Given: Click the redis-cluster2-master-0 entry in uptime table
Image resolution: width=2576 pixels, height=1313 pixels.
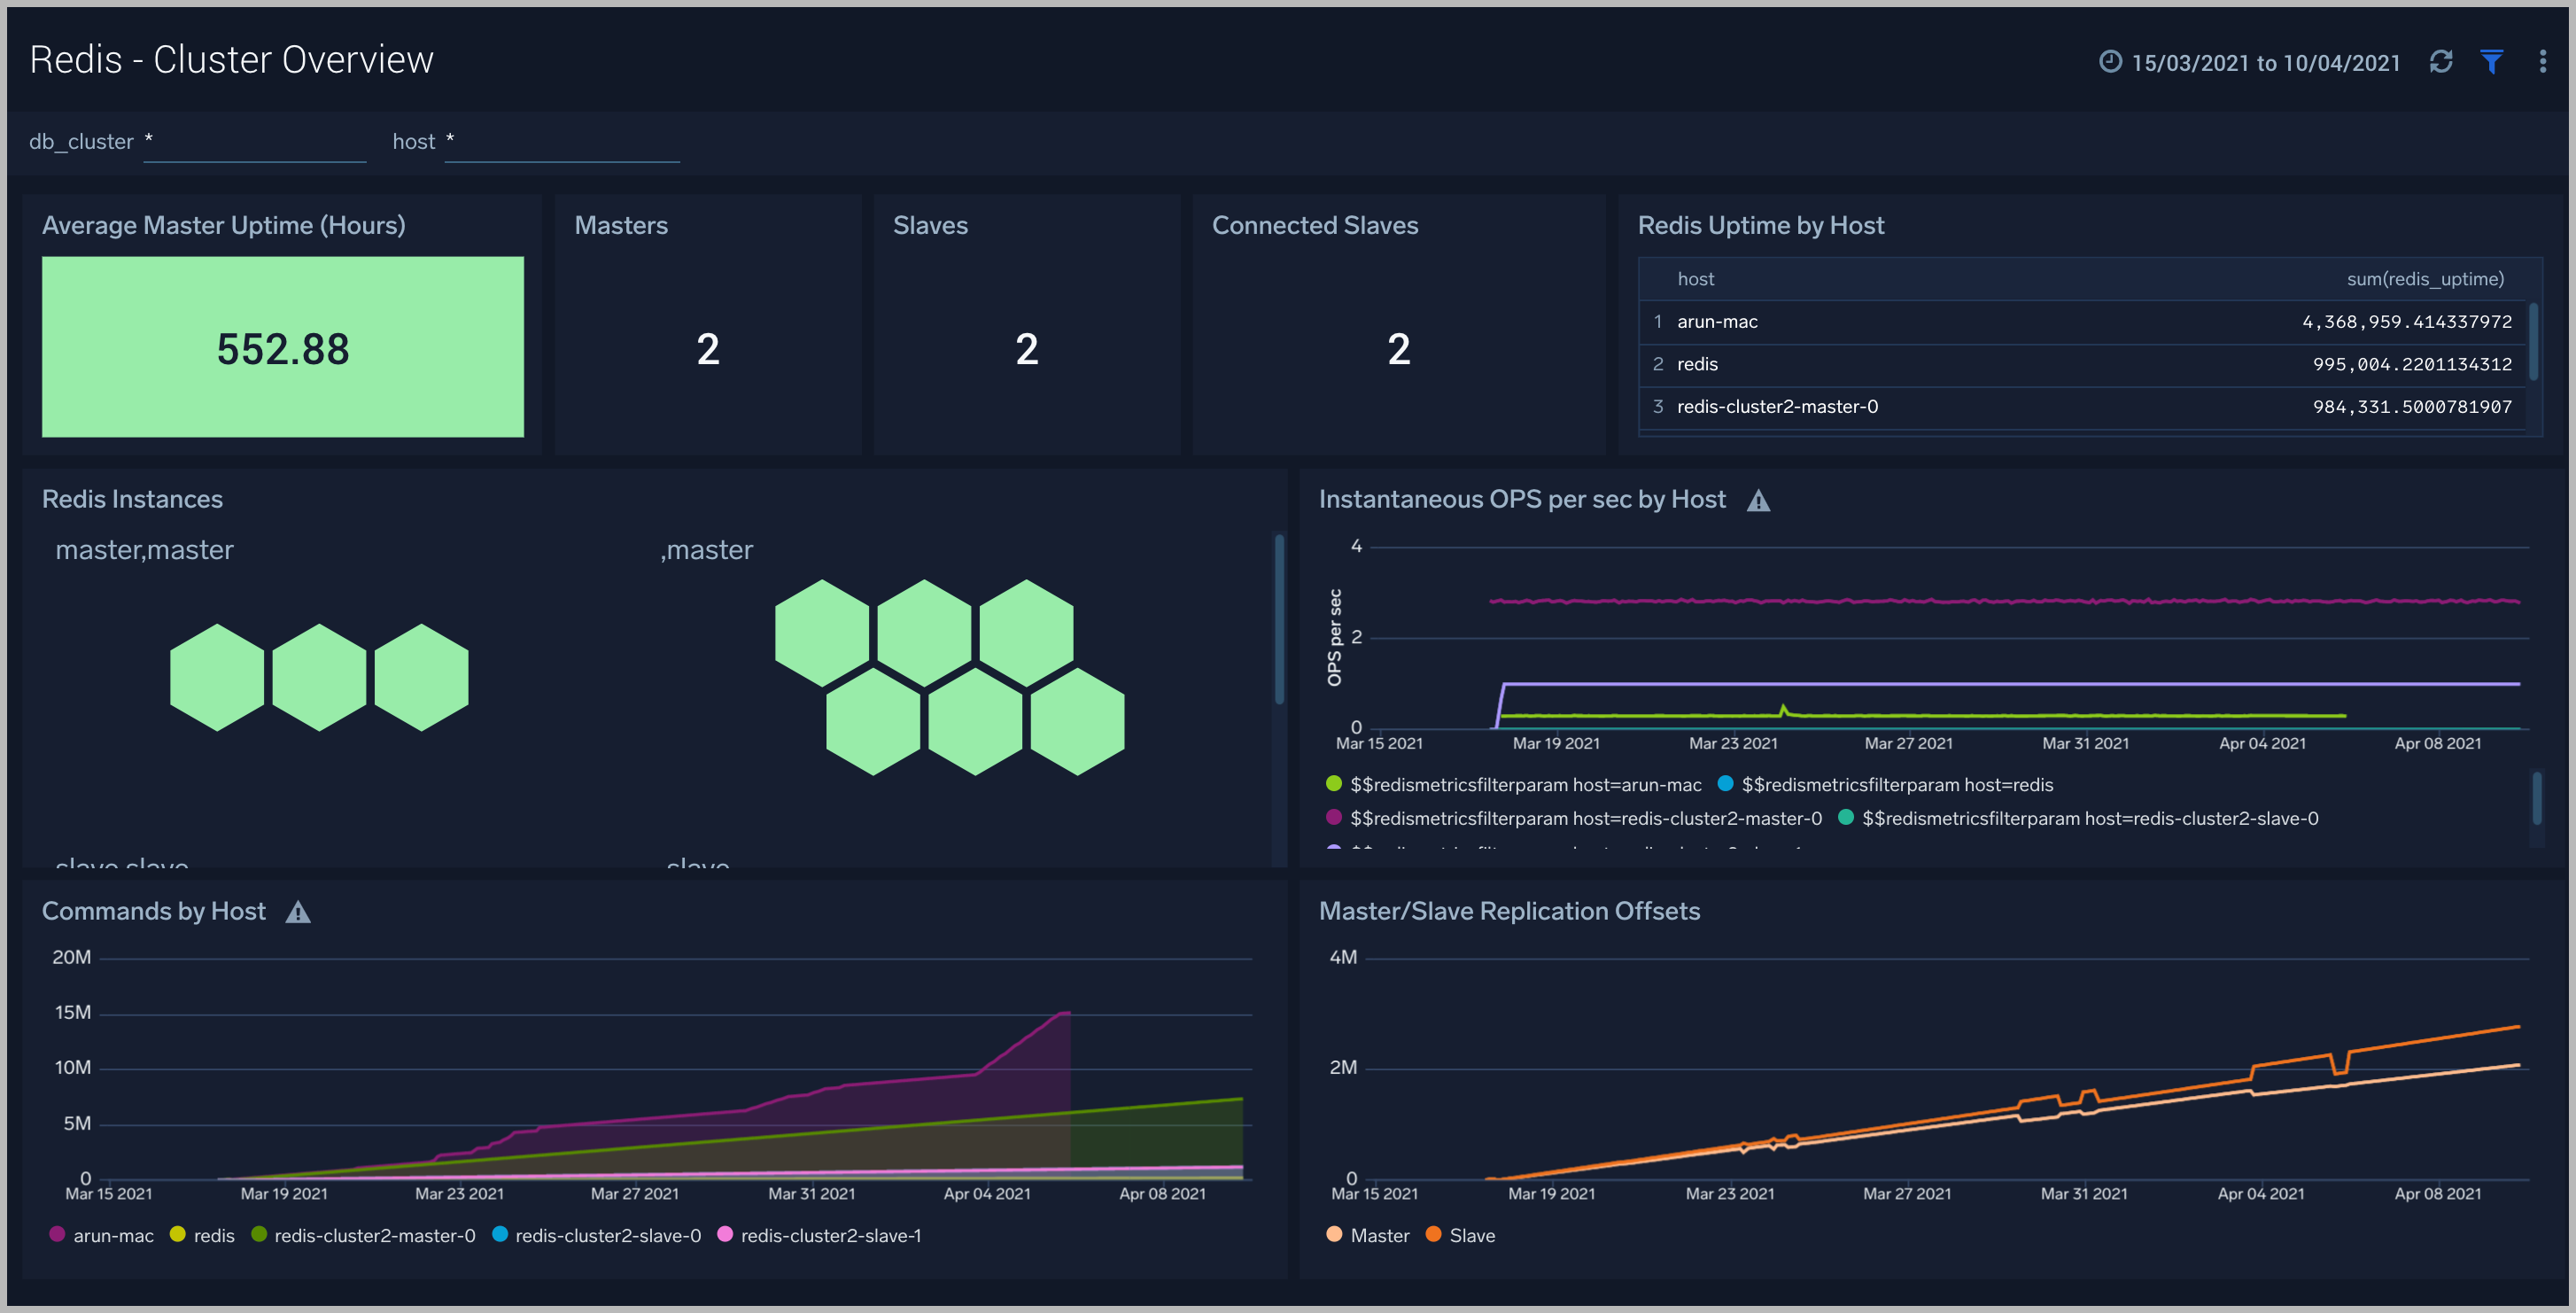Looking at the screenshot, I should pyautogui.click(x=1776, y=406).
